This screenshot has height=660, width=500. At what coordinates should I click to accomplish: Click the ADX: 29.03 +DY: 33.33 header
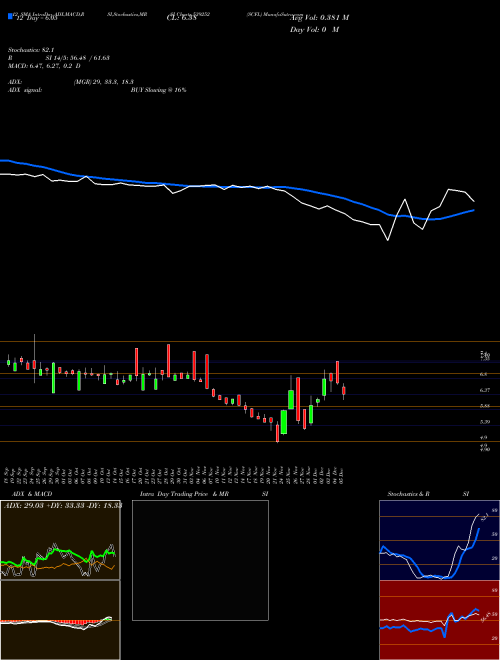coord(63,505)
